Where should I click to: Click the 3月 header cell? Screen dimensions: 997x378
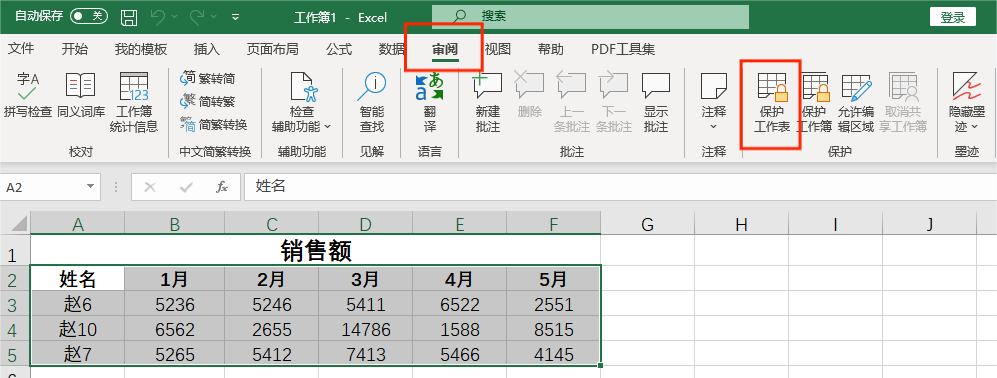coord(365,279)
